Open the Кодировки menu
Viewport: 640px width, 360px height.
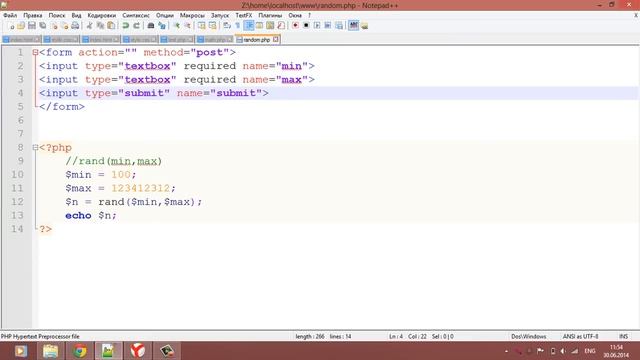[x=102, y=15]
